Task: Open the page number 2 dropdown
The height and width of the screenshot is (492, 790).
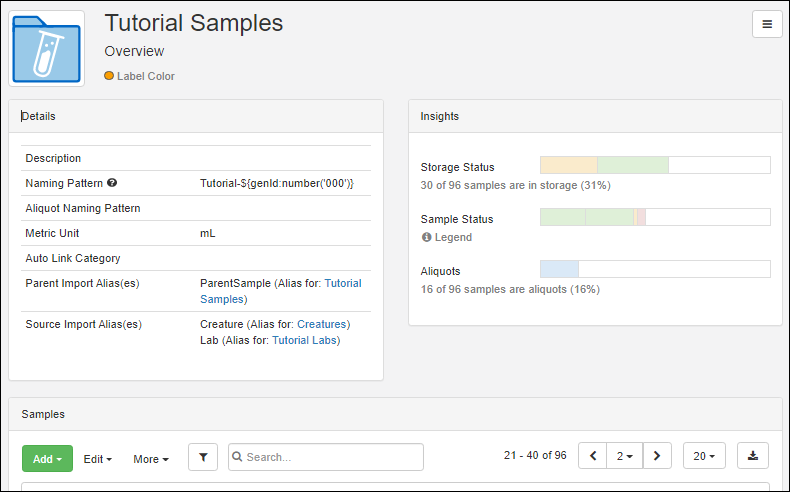Action: click(625, 456)
